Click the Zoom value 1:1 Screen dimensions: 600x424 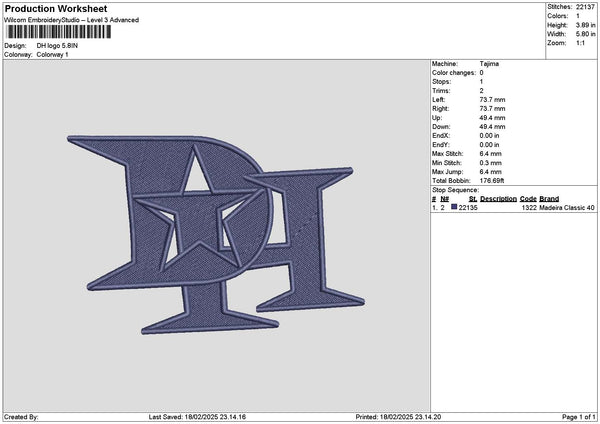[580, 43]
